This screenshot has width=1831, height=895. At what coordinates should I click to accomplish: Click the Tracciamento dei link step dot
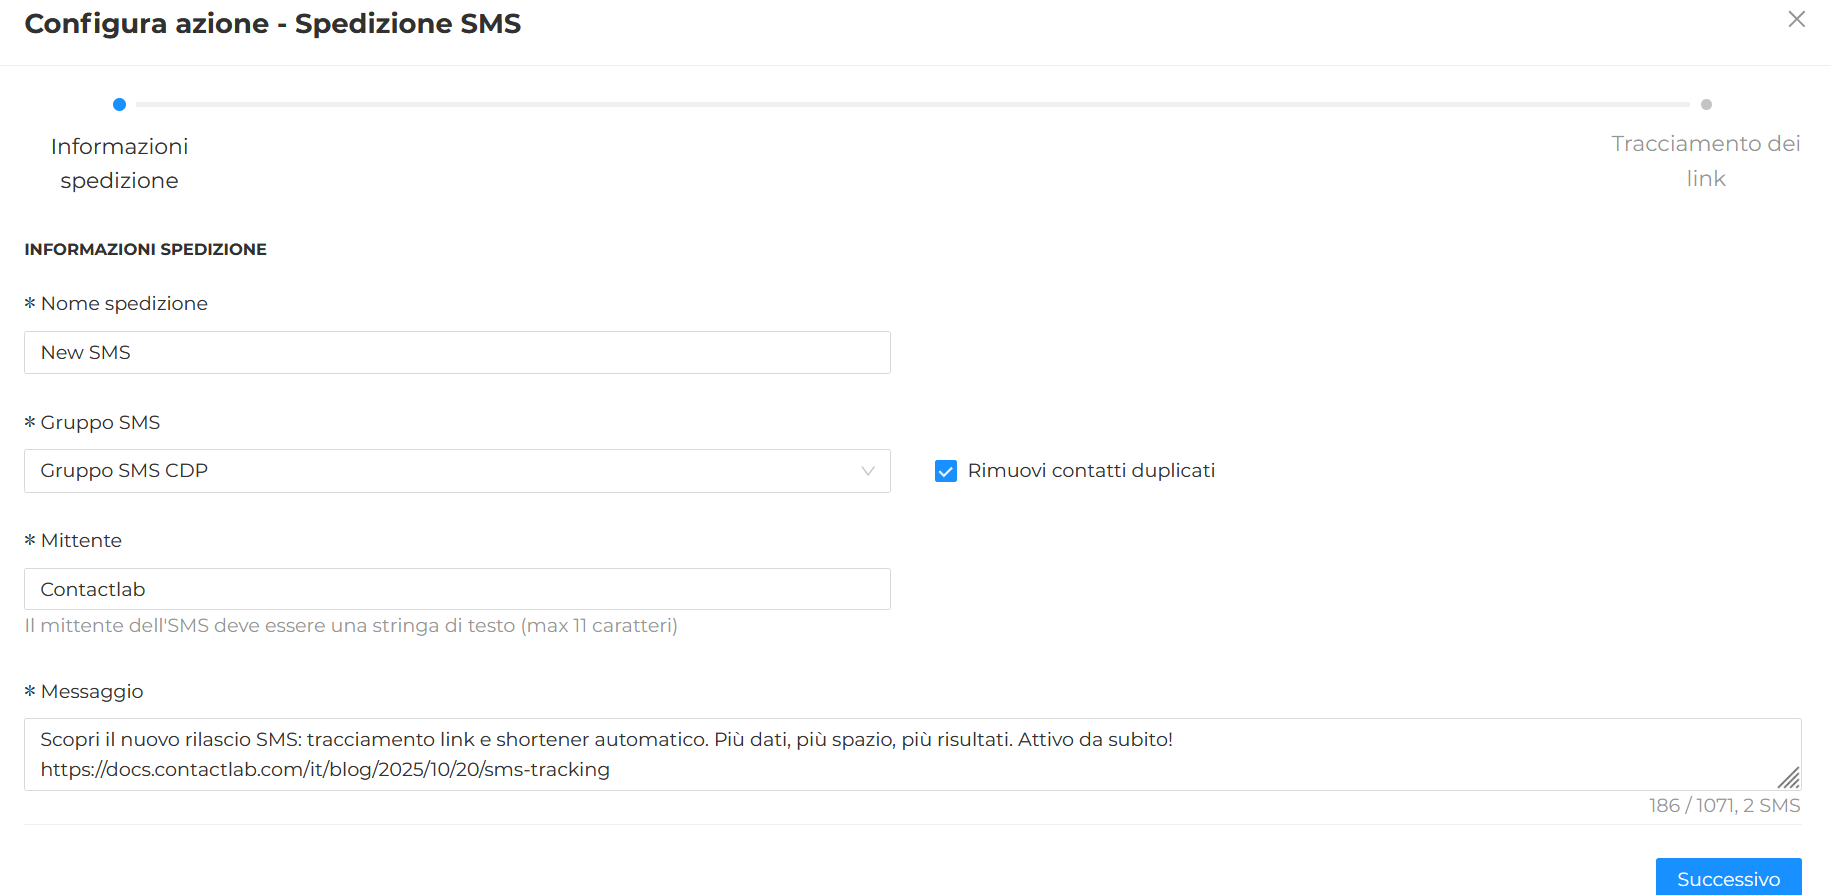click(x=1707, y=104)
